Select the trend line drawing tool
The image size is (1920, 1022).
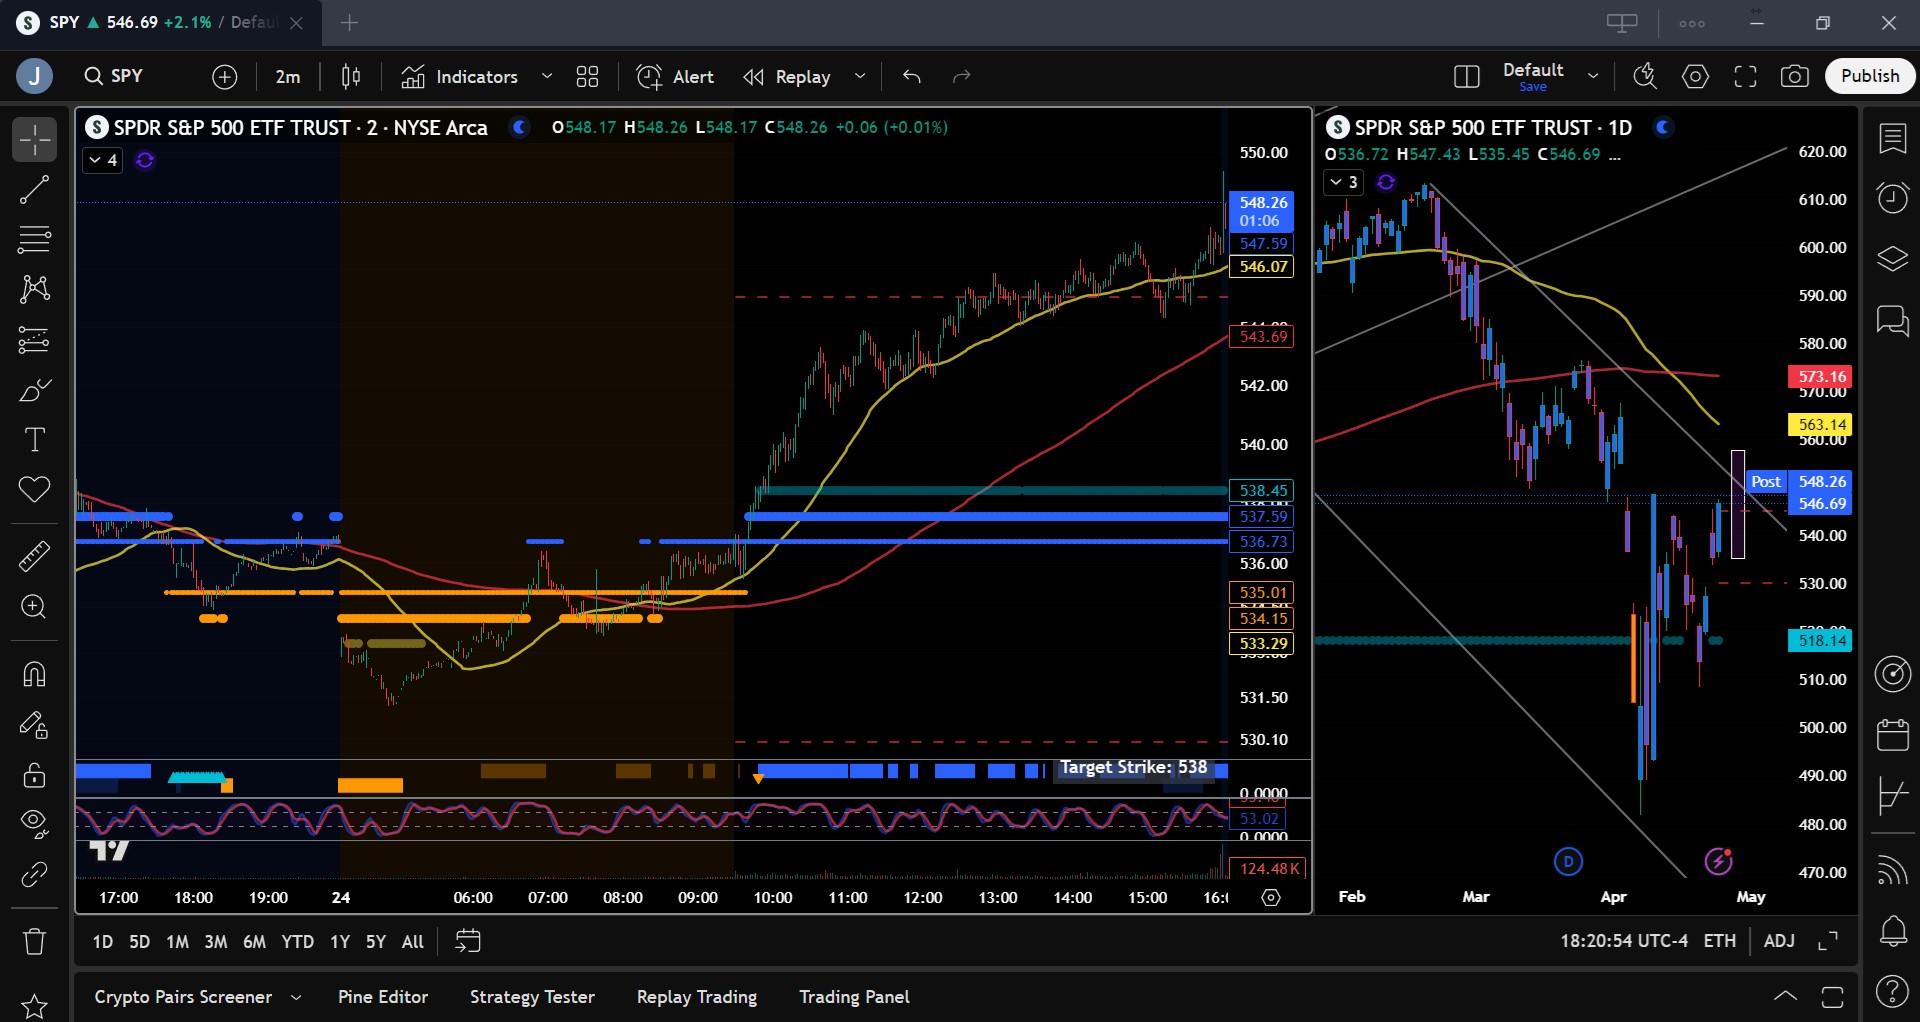tap(34, 190)
